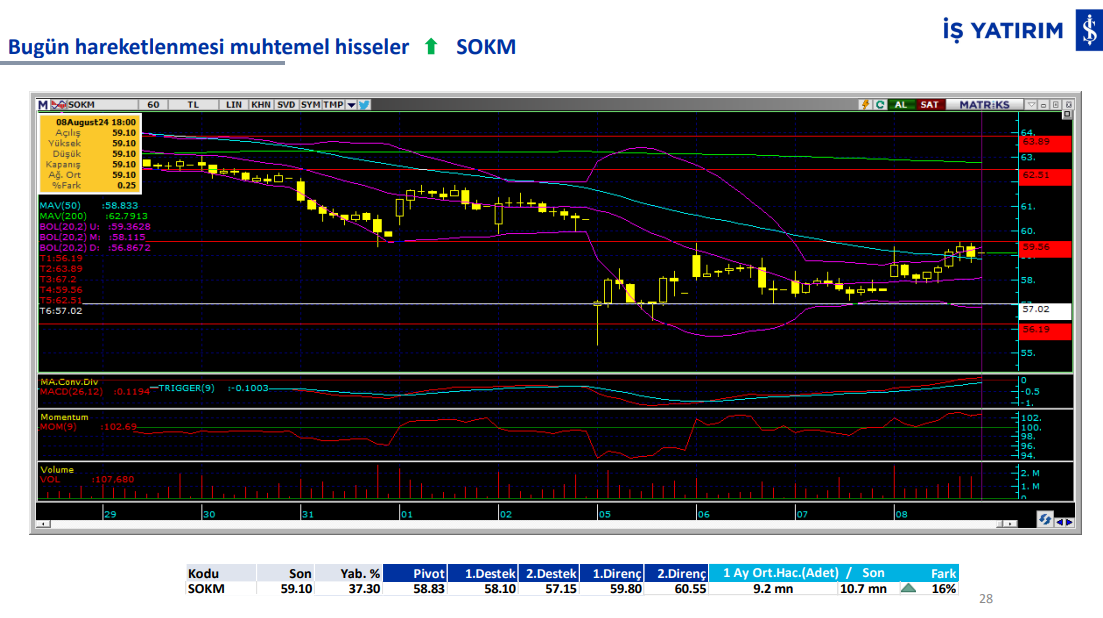Click the scroll-left arrow at chart bottom right

(x=1059, y=520)
